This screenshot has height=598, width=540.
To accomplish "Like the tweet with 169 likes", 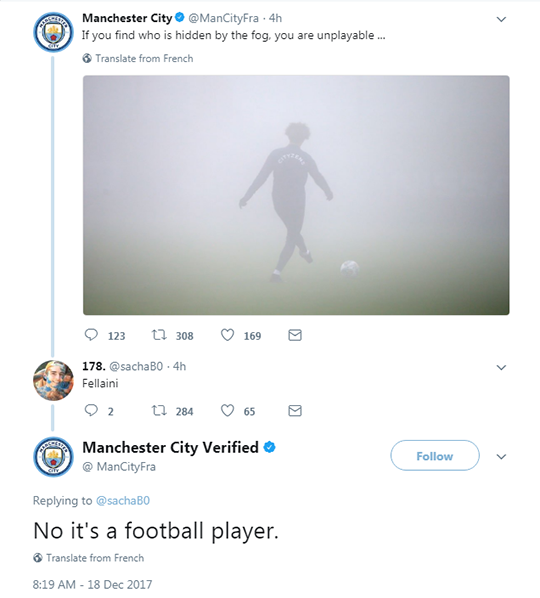I will [227, 335].
